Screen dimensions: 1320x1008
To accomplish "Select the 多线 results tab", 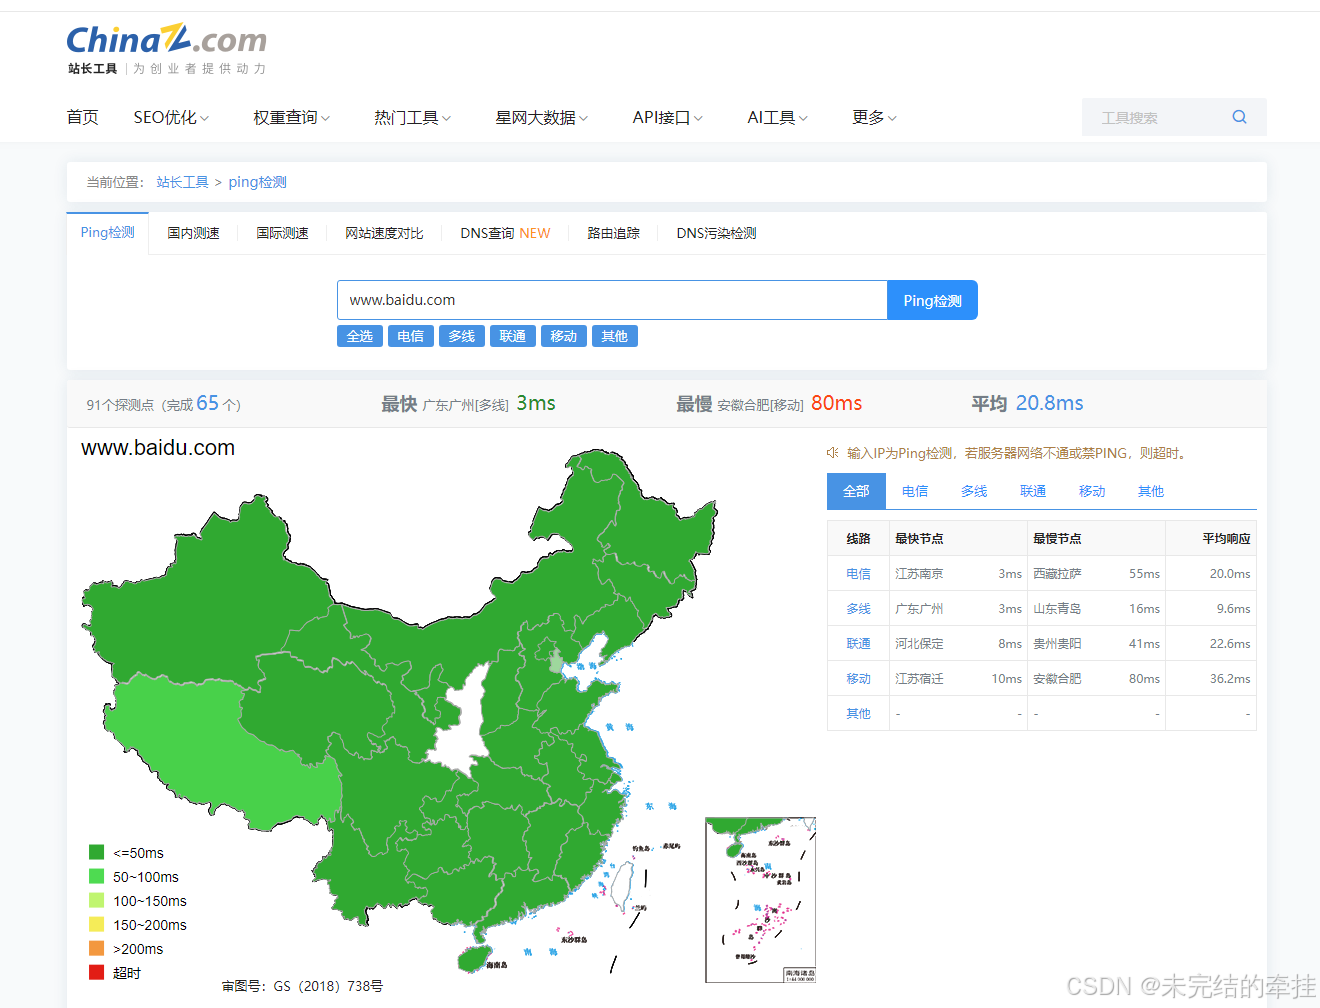I will point(974,491).
